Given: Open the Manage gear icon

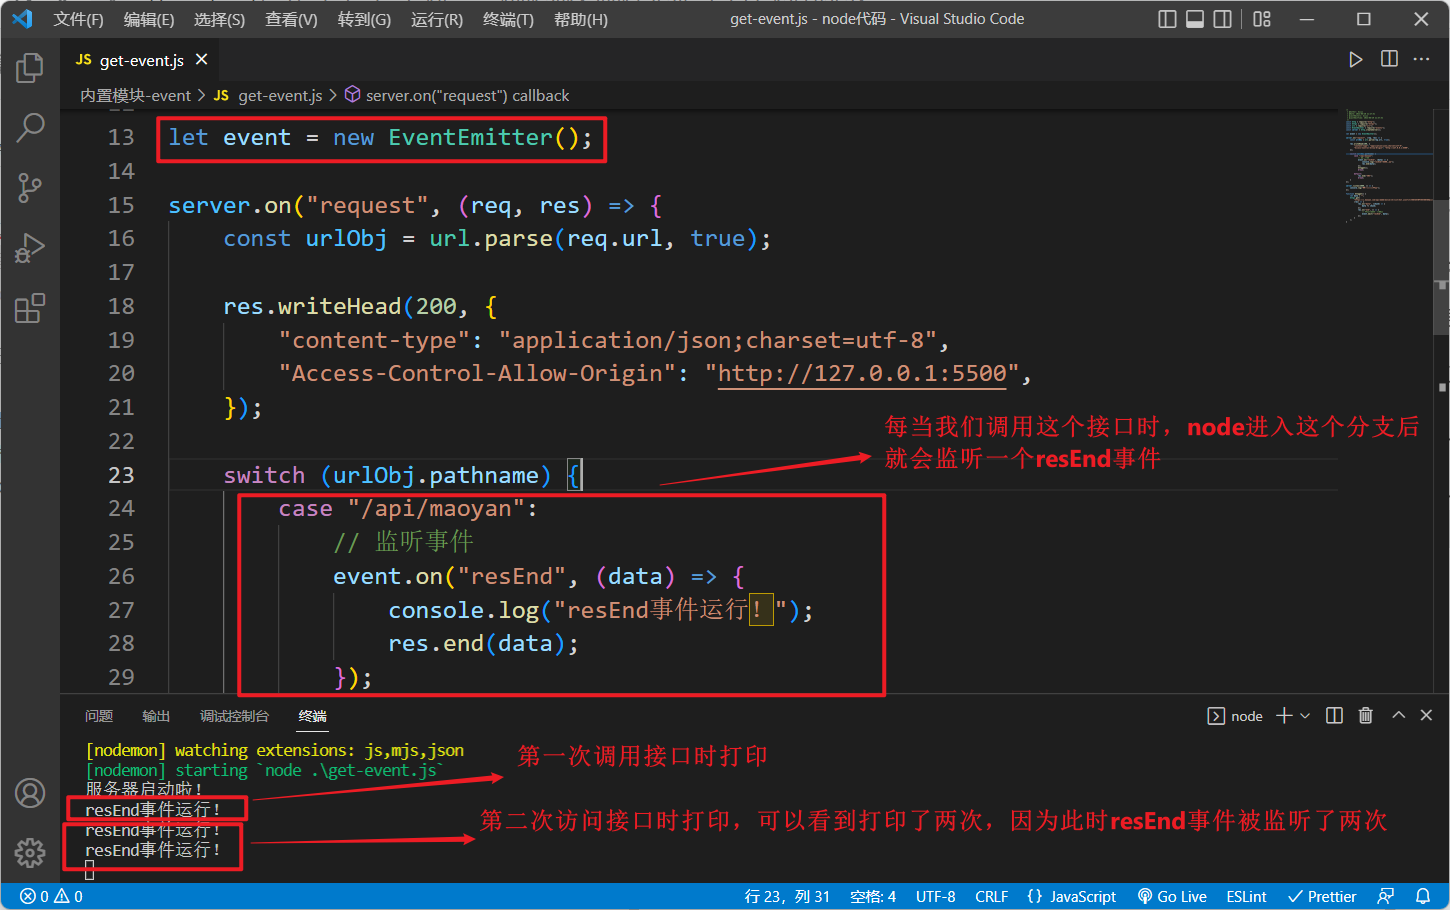Looking at the screenshot, I should click(x=30, y=853).
